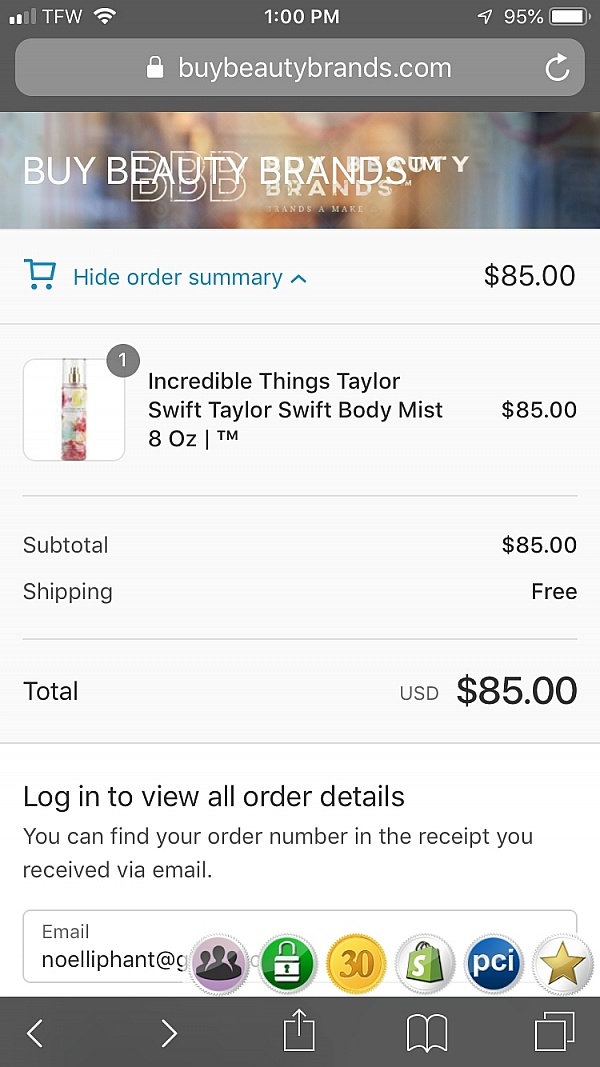This screenshot has width=600, height=1067.
Task: Click the padlock icon beside the URL
Action: point(155,68)
